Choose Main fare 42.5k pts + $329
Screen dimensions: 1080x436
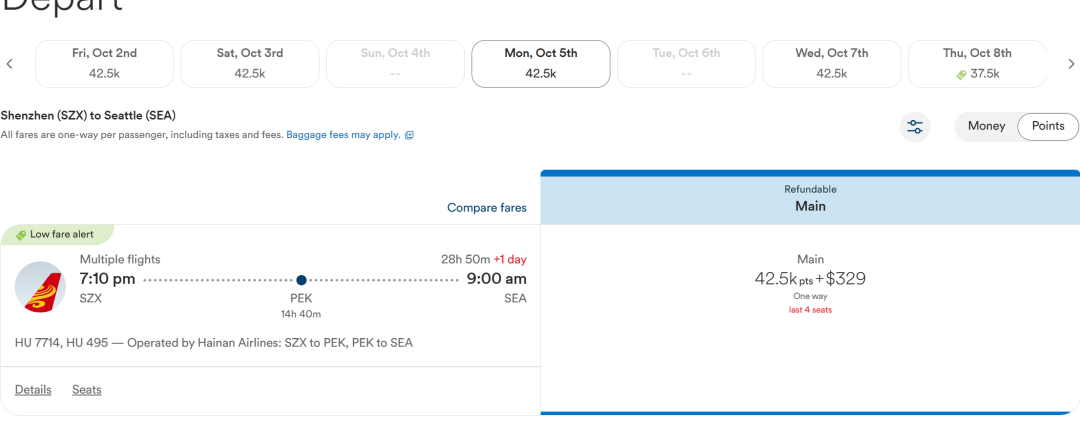tap(810, 284)
